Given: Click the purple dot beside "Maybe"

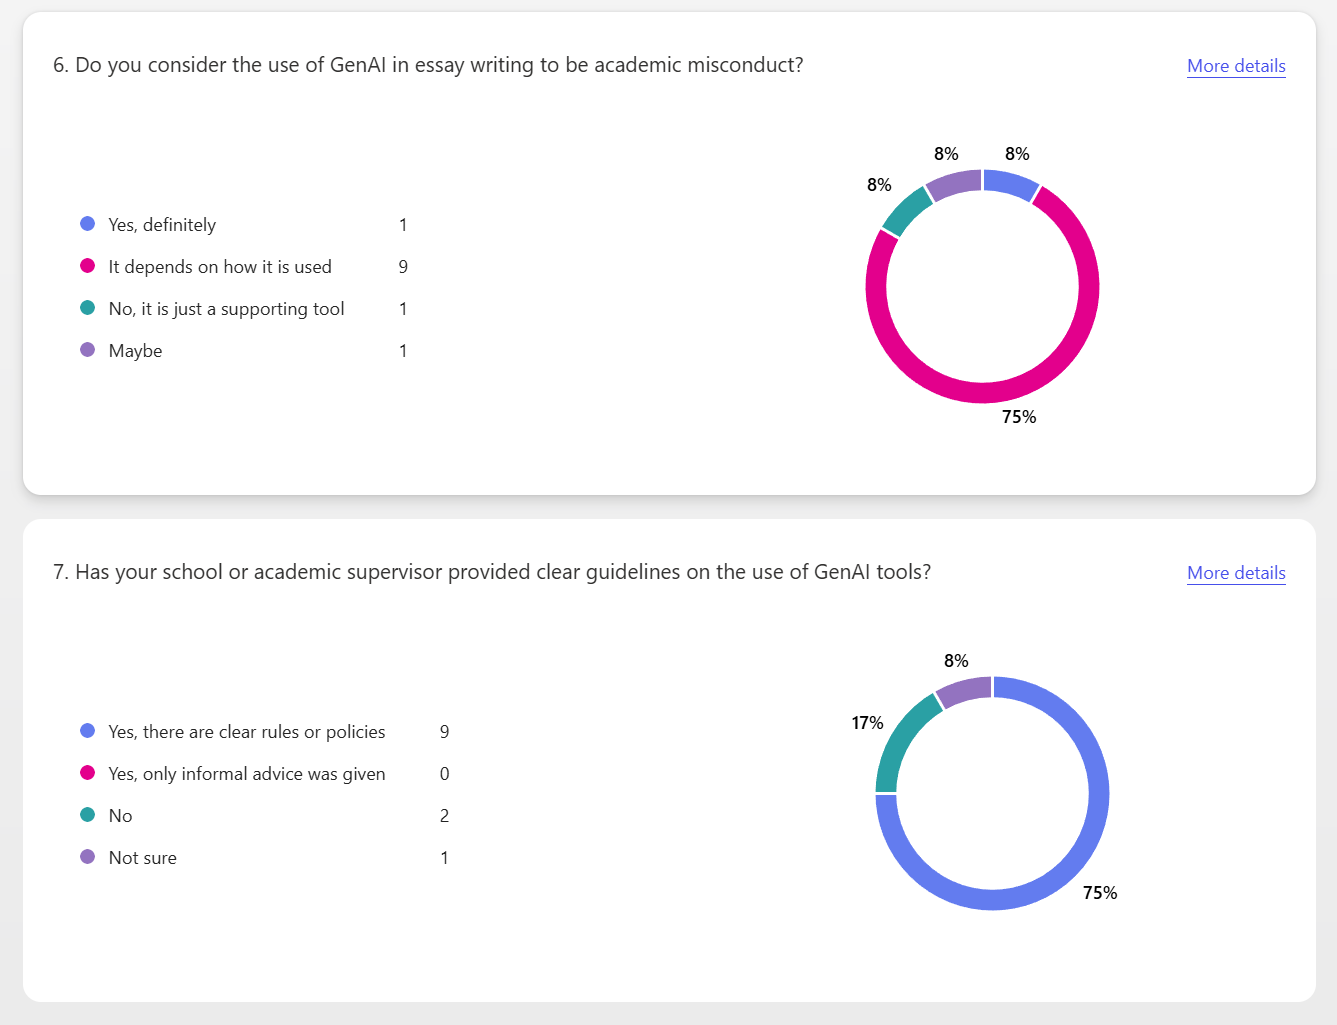Looking at the screenshot, I should point(88,350).
